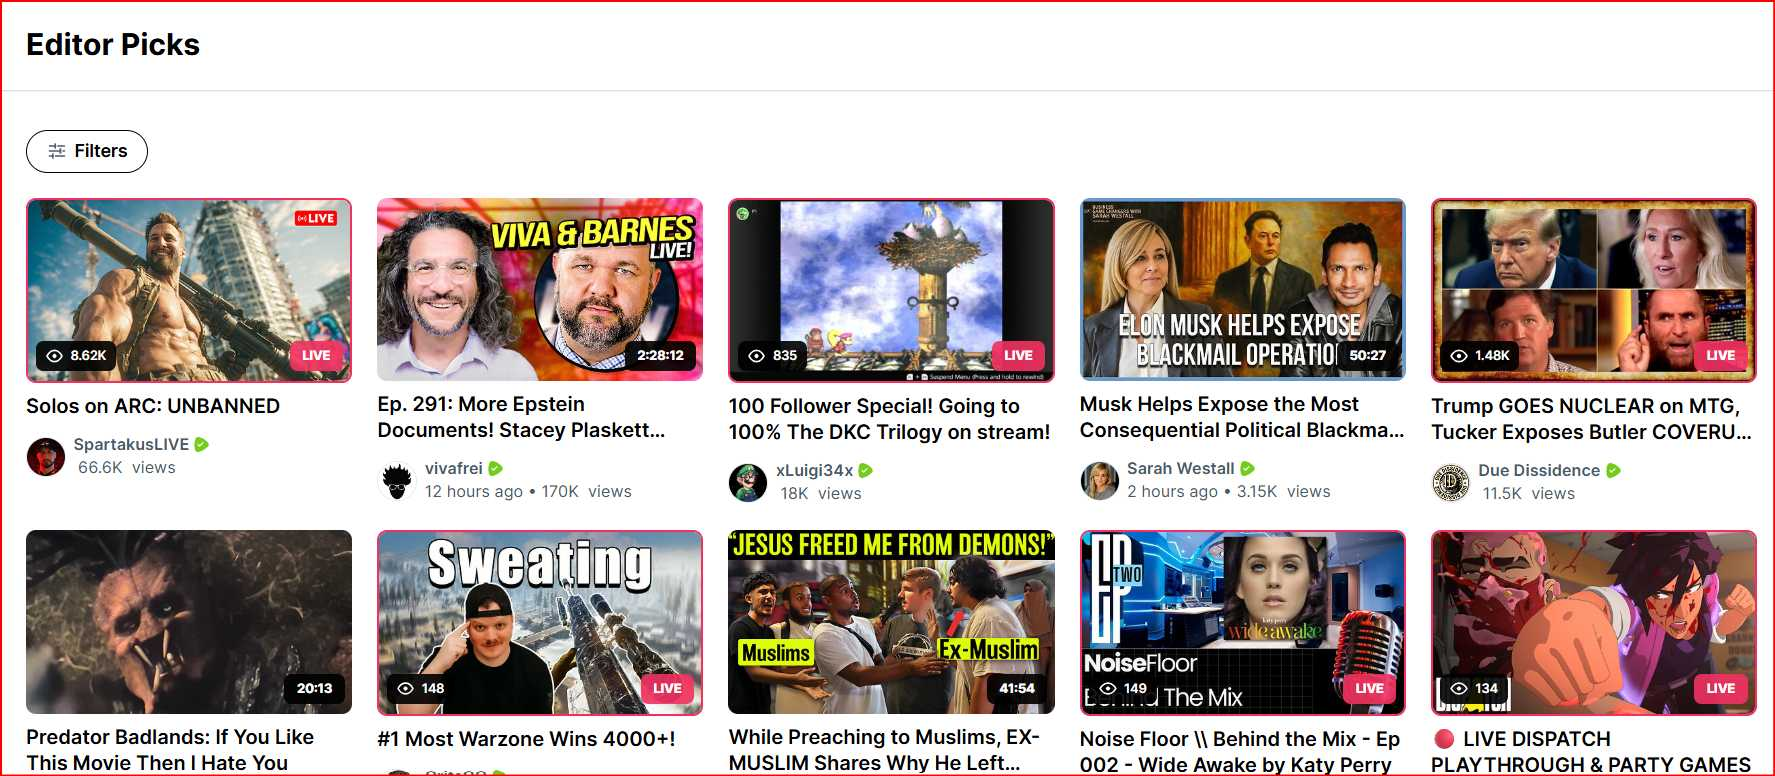The height and width of the screenshot is (776, 1775).
Task: Open Solos on ARC: UNBANNED thumbnail
Action: [189, 290]
